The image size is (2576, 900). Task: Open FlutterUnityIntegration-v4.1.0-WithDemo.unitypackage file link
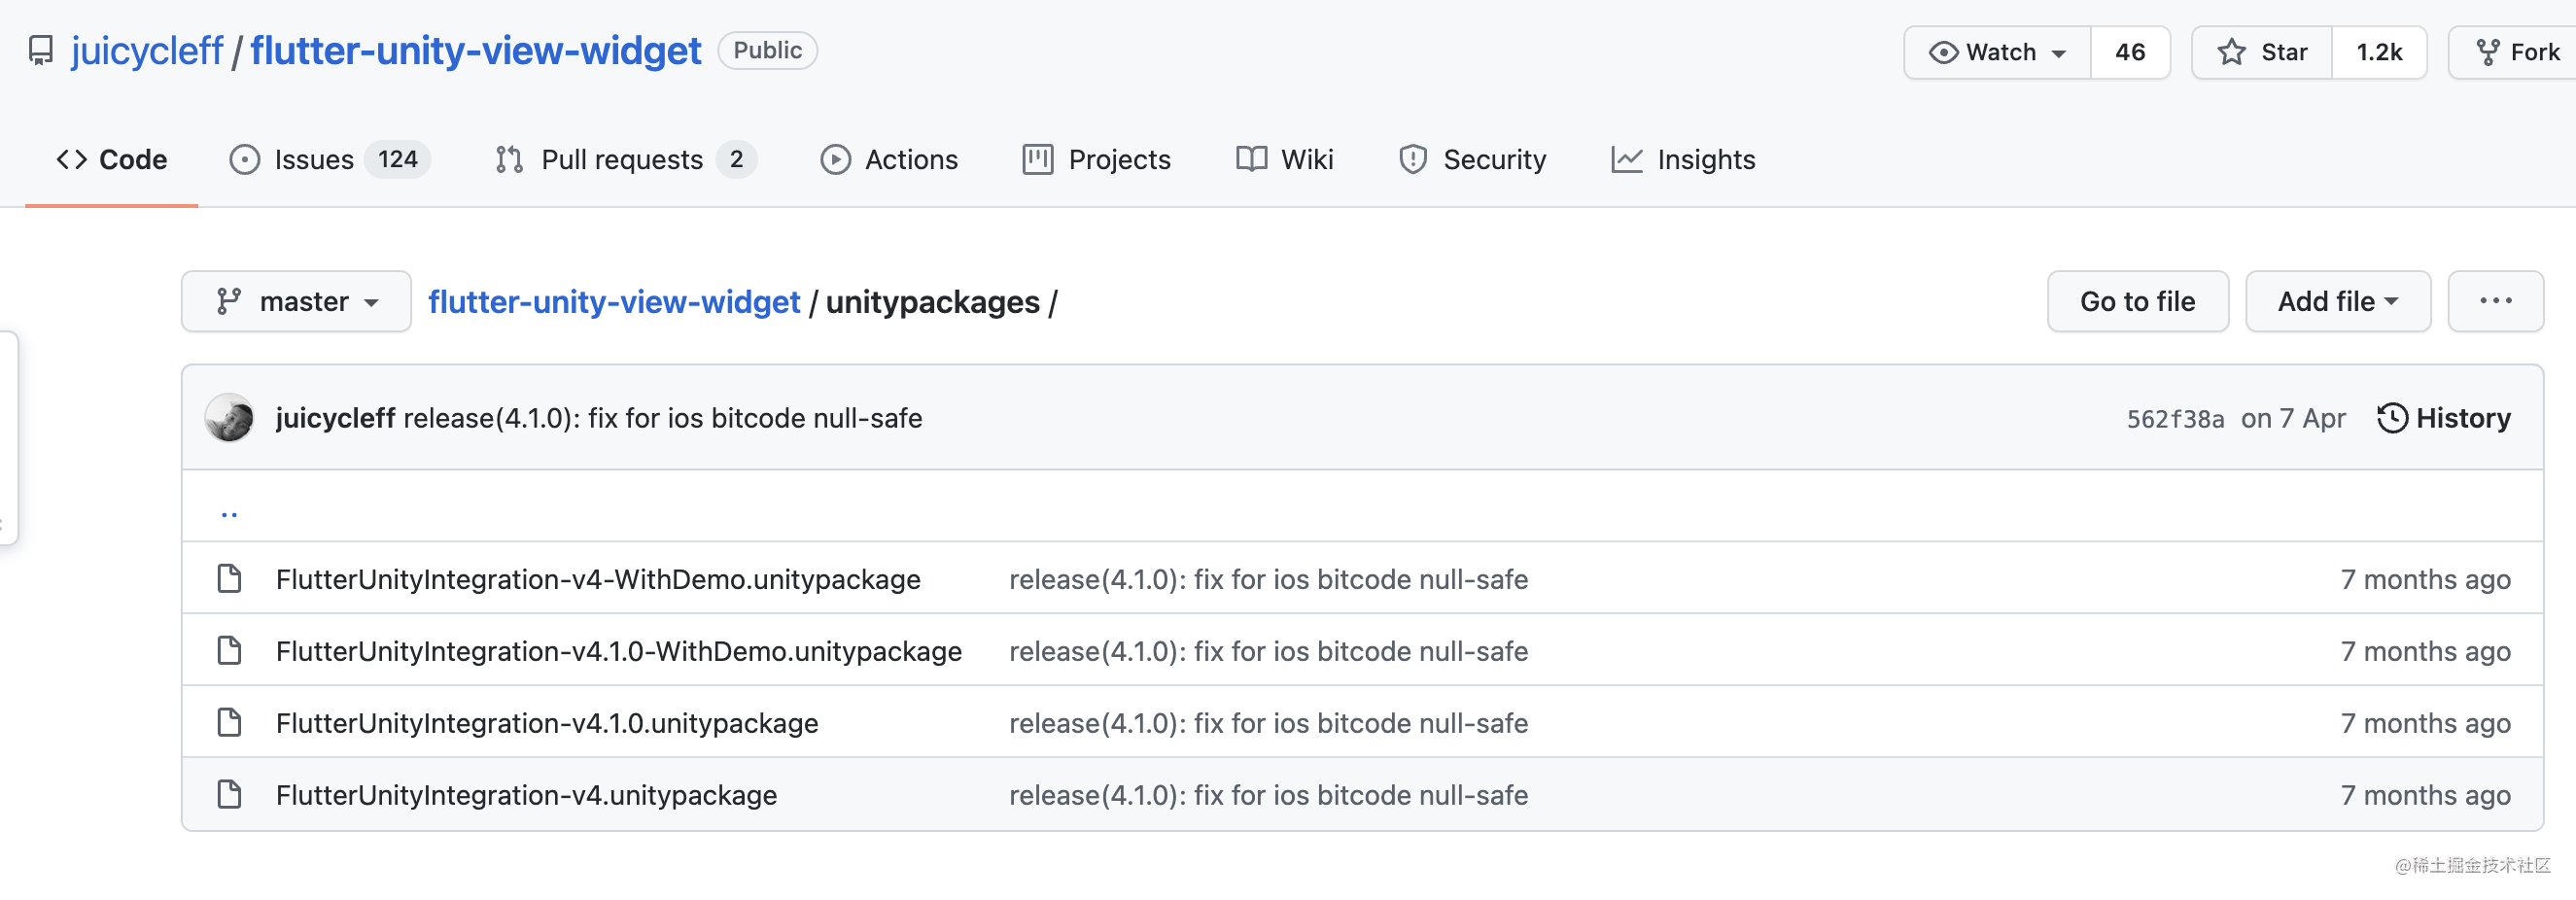(x=618, y=651)
